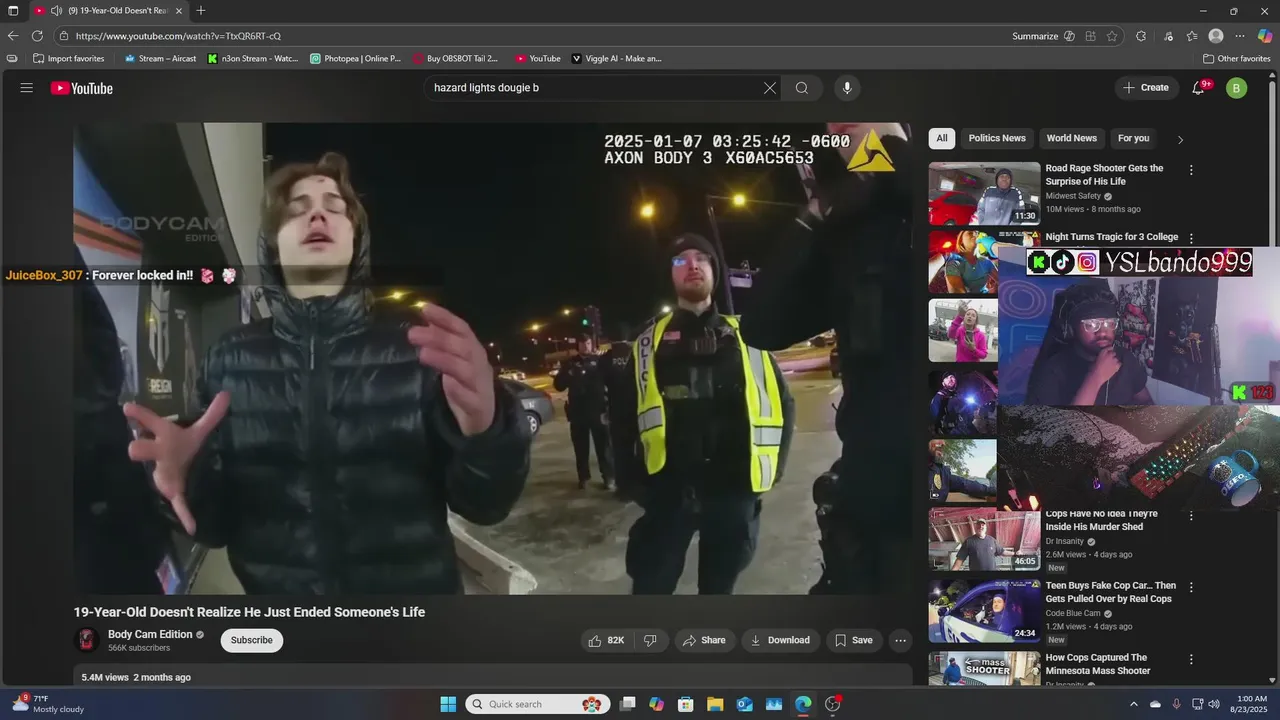Click the magnifier search button
This screenshot has height=720, width=1280.
click(802, 88)
